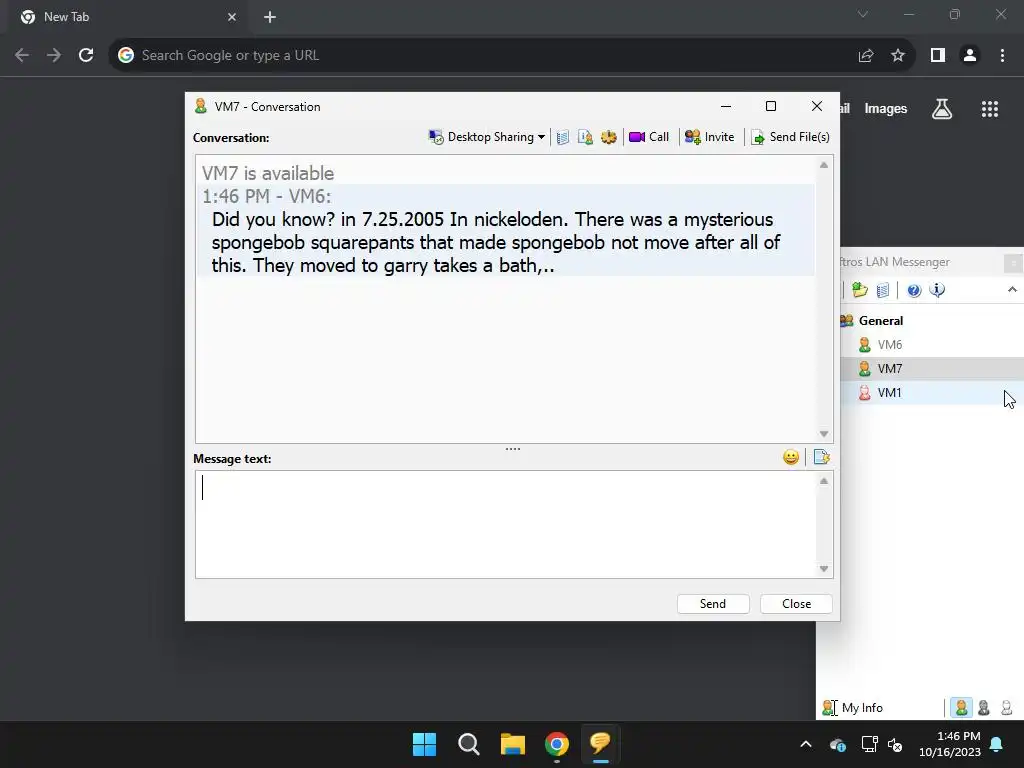Image resolution: width=1024 pixels, height=768 pixels.
Task: Open the about info bubble icon
Action: (x=937, y=290)
